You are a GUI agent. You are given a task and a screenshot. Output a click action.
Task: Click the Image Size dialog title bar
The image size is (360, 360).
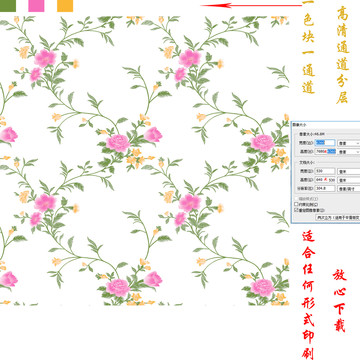tap(326, 124)
